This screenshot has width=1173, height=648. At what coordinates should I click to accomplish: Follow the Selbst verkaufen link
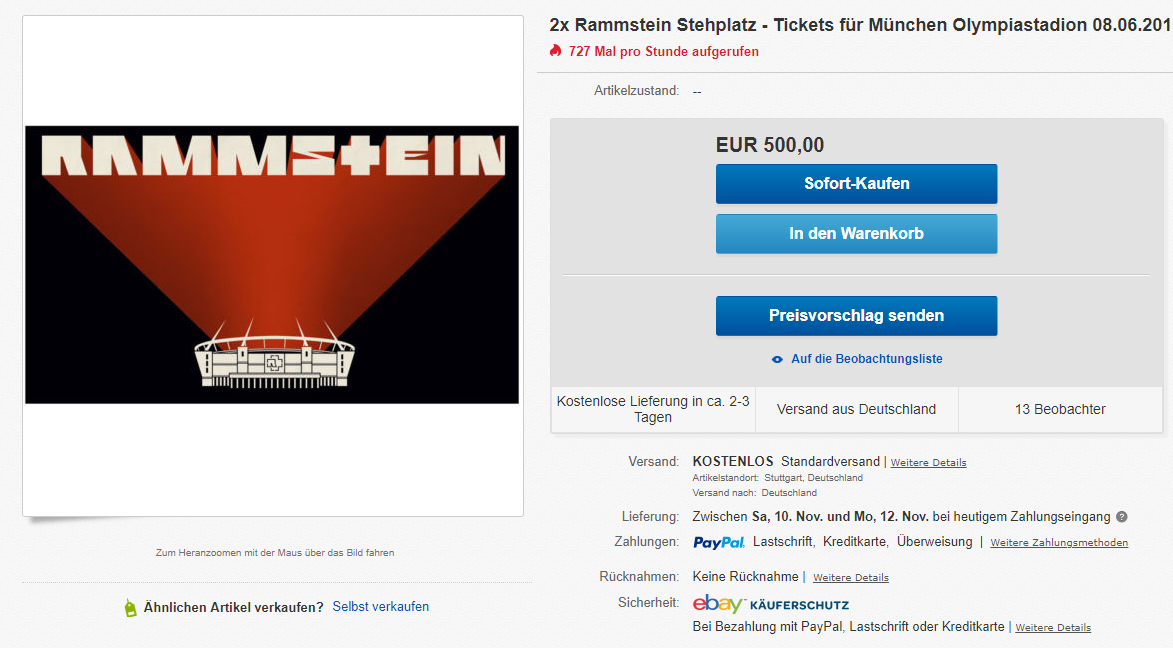pos(381,607)
